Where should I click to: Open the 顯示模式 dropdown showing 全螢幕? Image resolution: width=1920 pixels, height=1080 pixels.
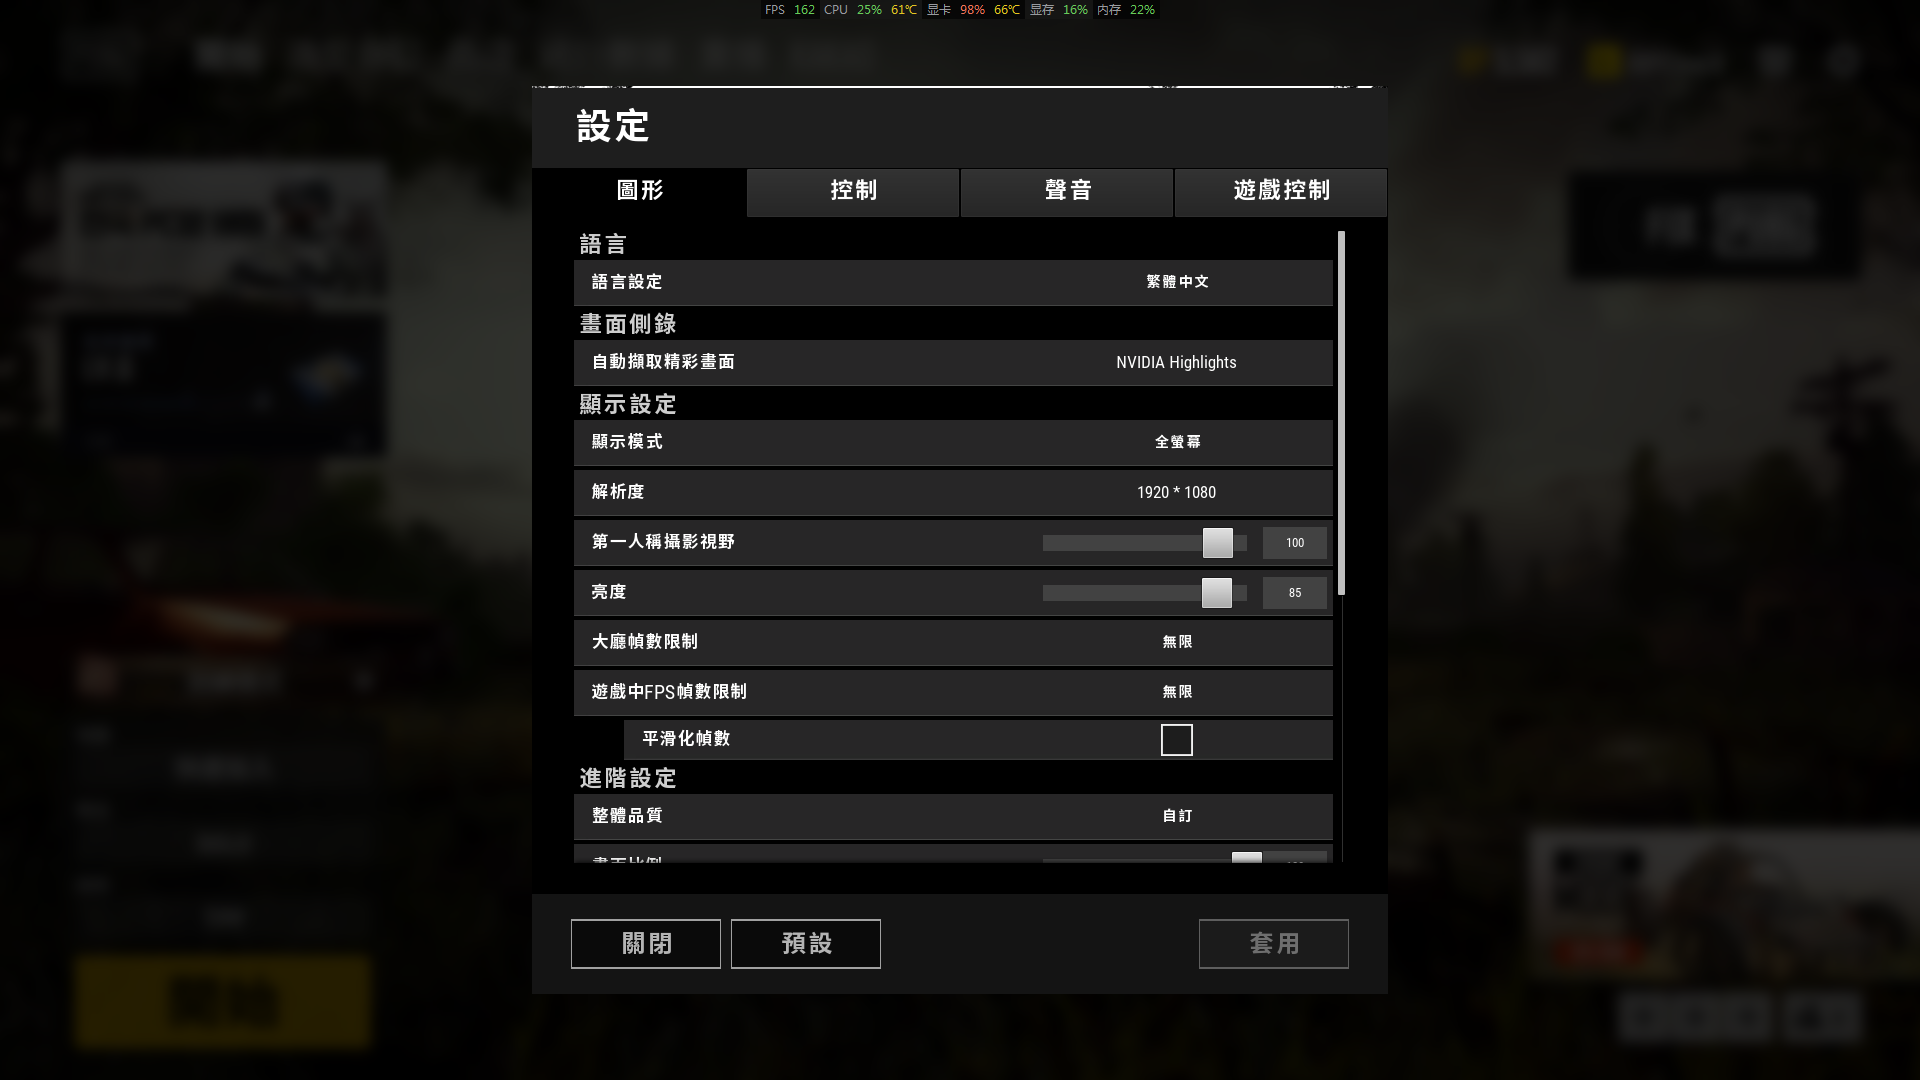[1177, 443]
